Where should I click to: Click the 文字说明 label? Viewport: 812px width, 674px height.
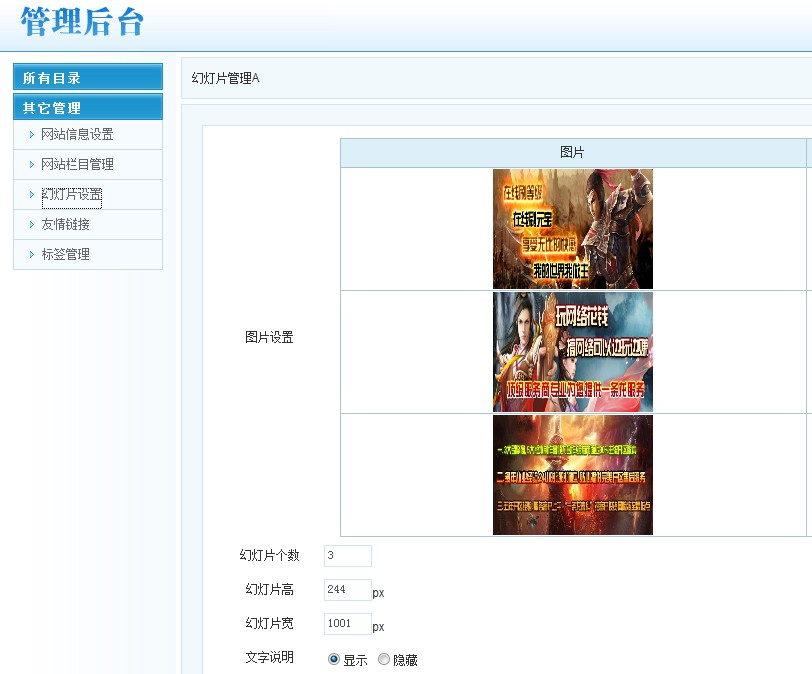click(x=269, y=657)
